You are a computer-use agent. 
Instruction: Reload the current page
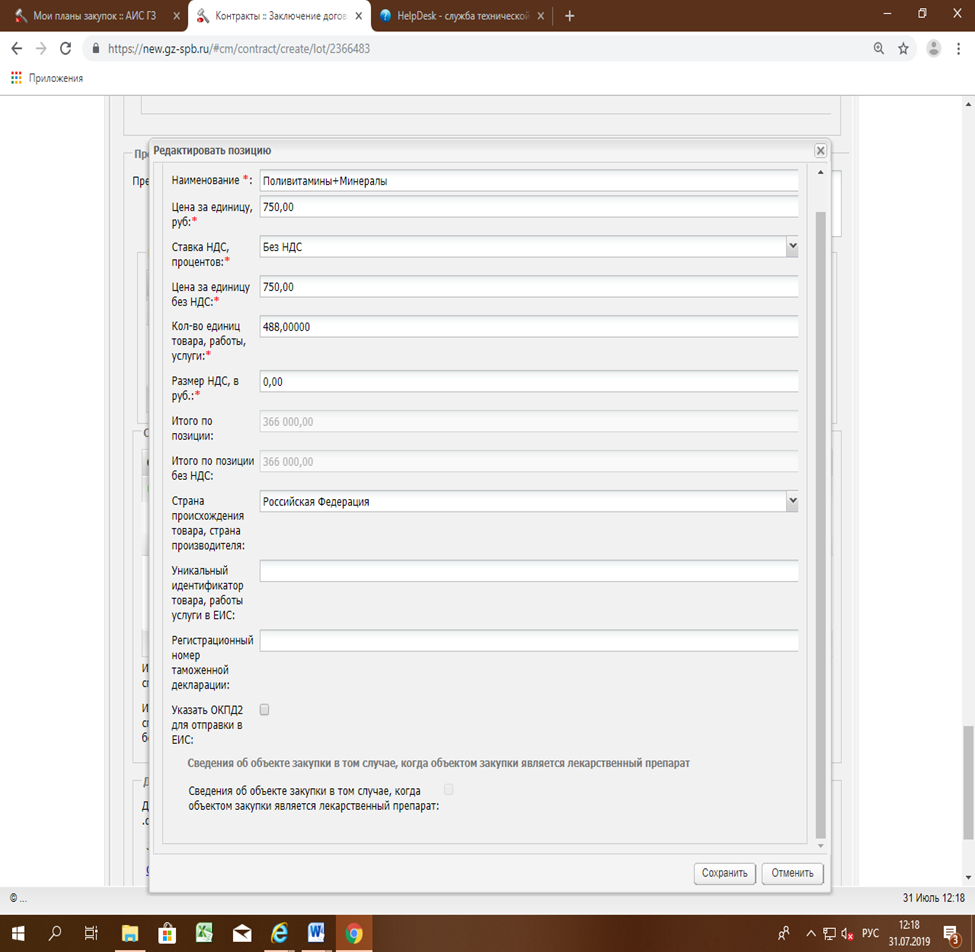65,49
